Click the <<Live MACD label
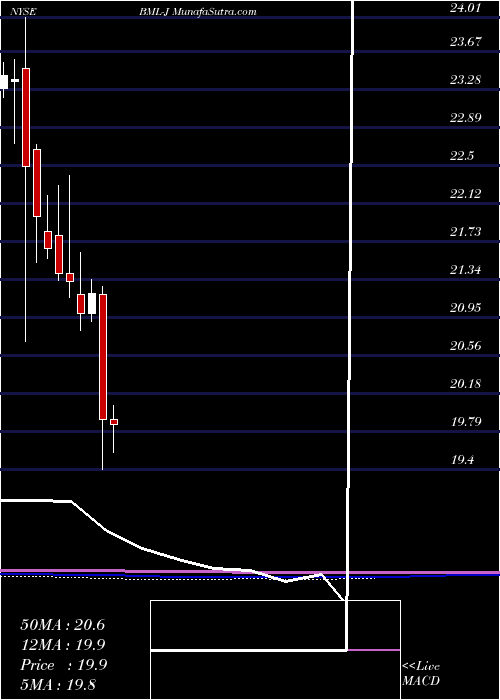The height and width of the screenshot is (700, 500). (421, 674)
